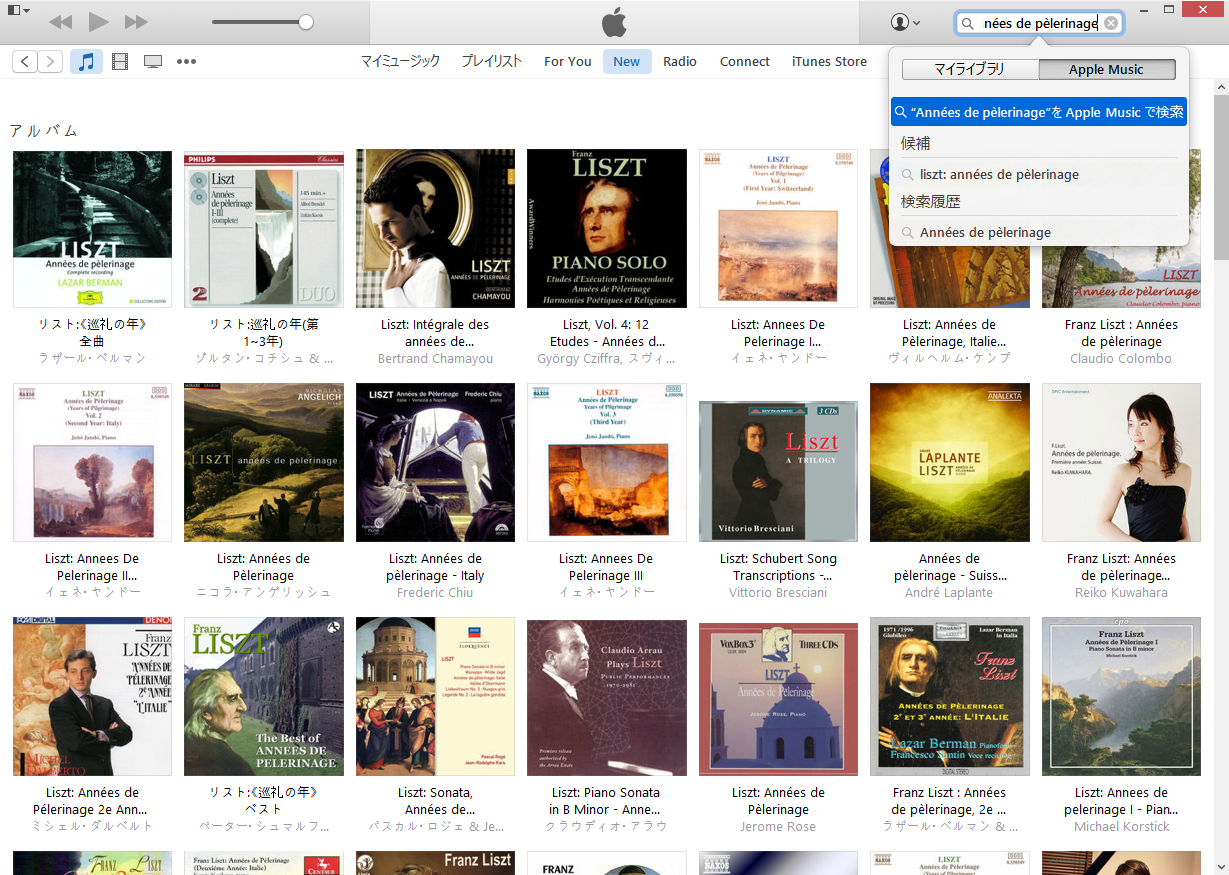Open Reiko Kuwahara album cover
The image size is (1229, 875).
1121,462
